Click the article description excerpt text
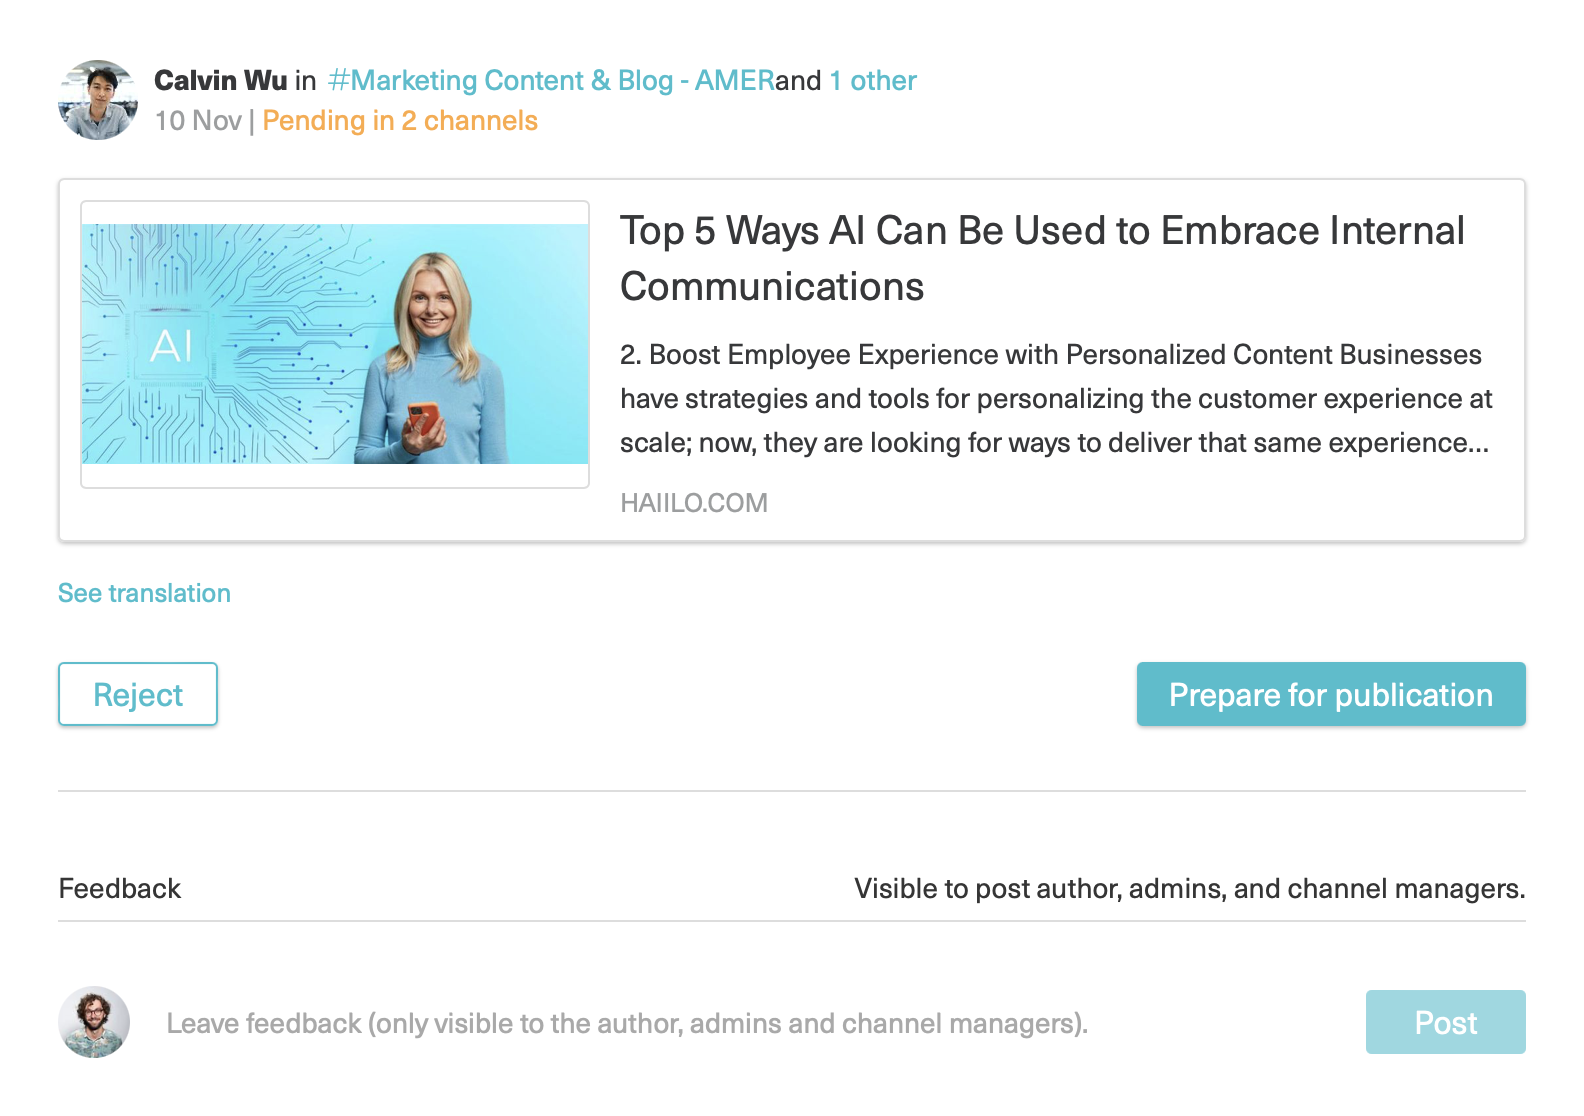Image resolution: width=1584 pixels, height=1116 pixels. tap(1055, 399)
